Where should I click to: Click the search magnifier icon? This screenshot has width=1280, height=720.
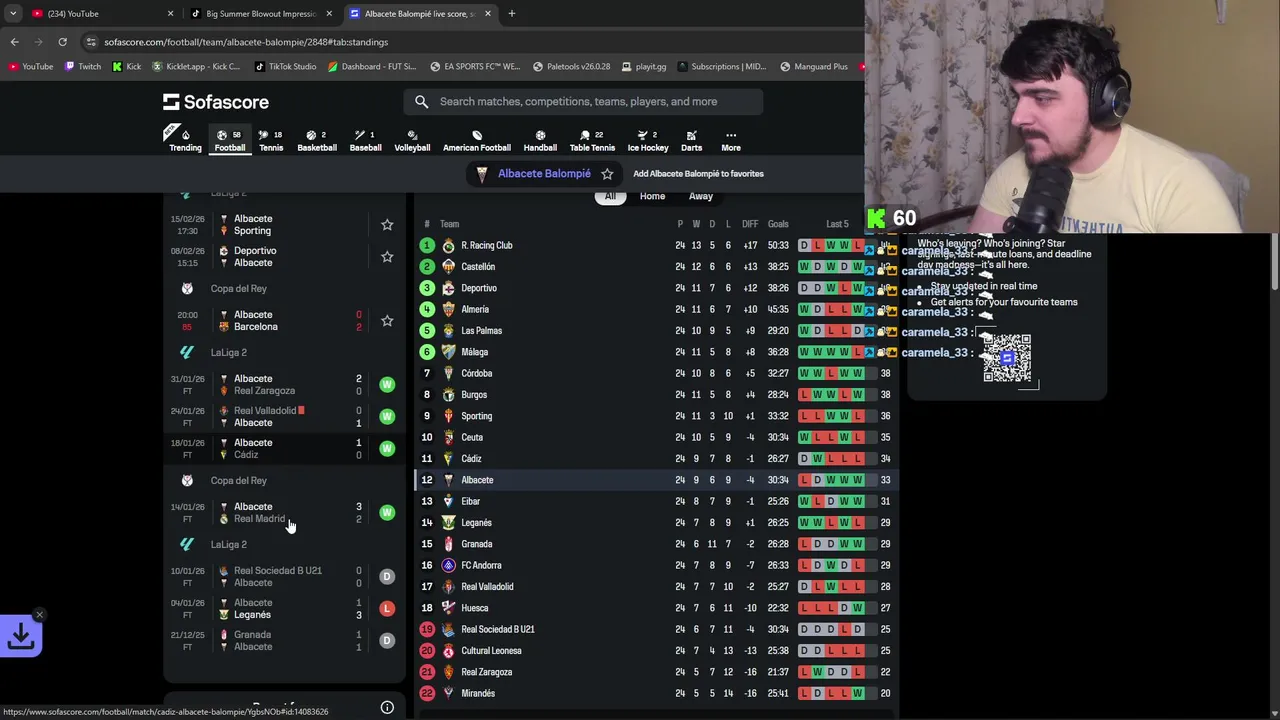tap(422, 101)
